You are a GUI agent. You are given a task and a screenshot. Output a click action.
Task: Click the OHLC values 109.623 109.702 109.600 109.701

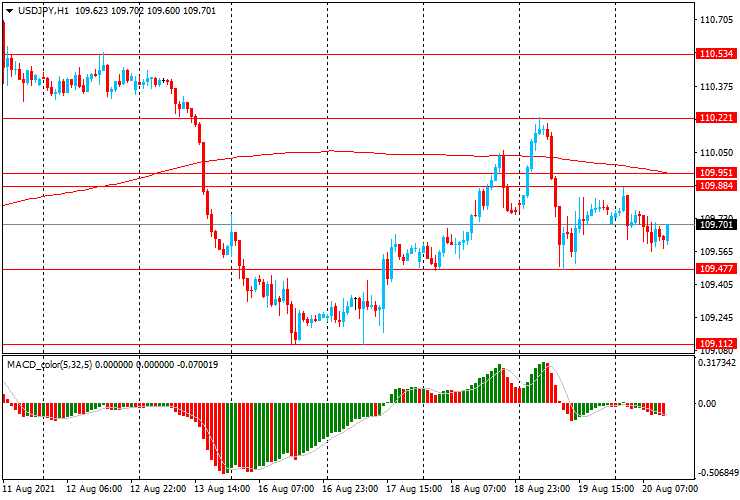tap(145, 10)
